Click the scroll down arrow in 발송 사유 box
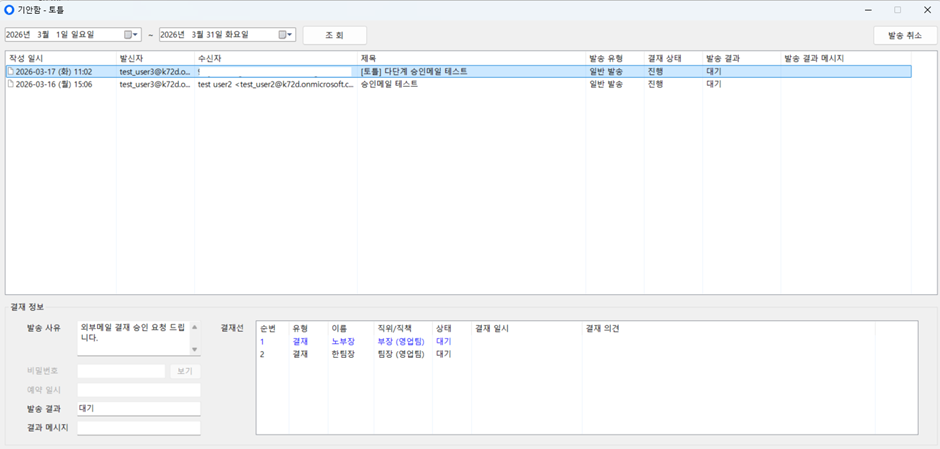Viewport: 940px width, 449px height. tap(195, 350)
